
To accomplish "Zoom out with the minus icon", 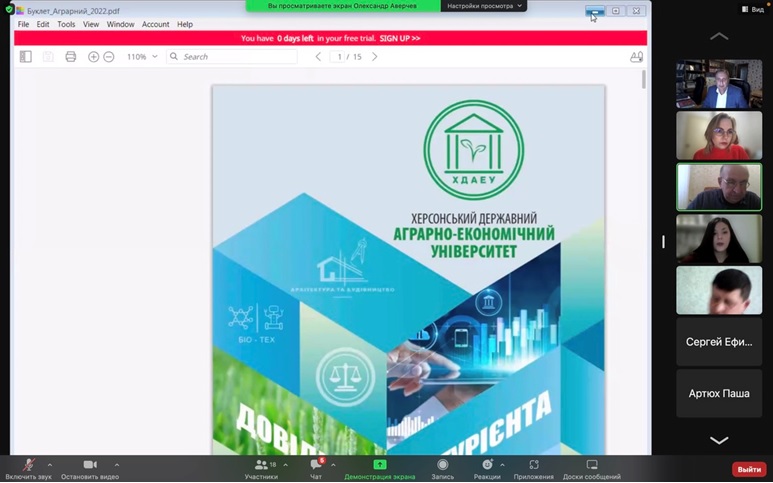I will 108,57.
